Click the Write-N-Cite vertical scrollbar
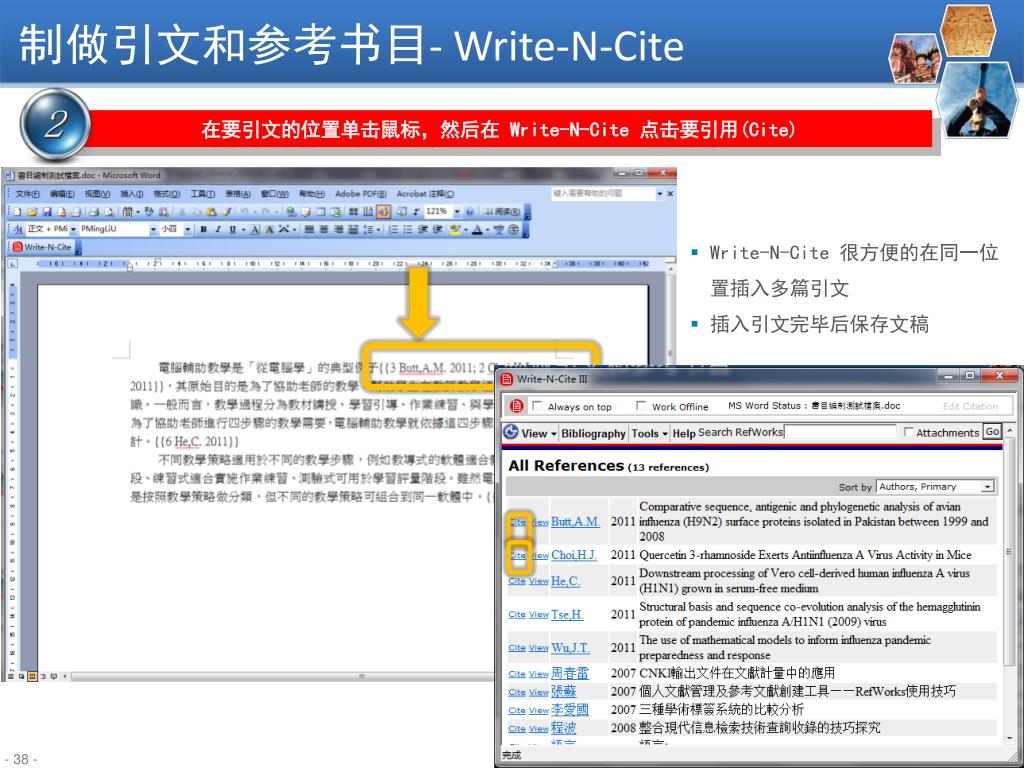The image size is (1024, 768). (x=1009, y=583)
